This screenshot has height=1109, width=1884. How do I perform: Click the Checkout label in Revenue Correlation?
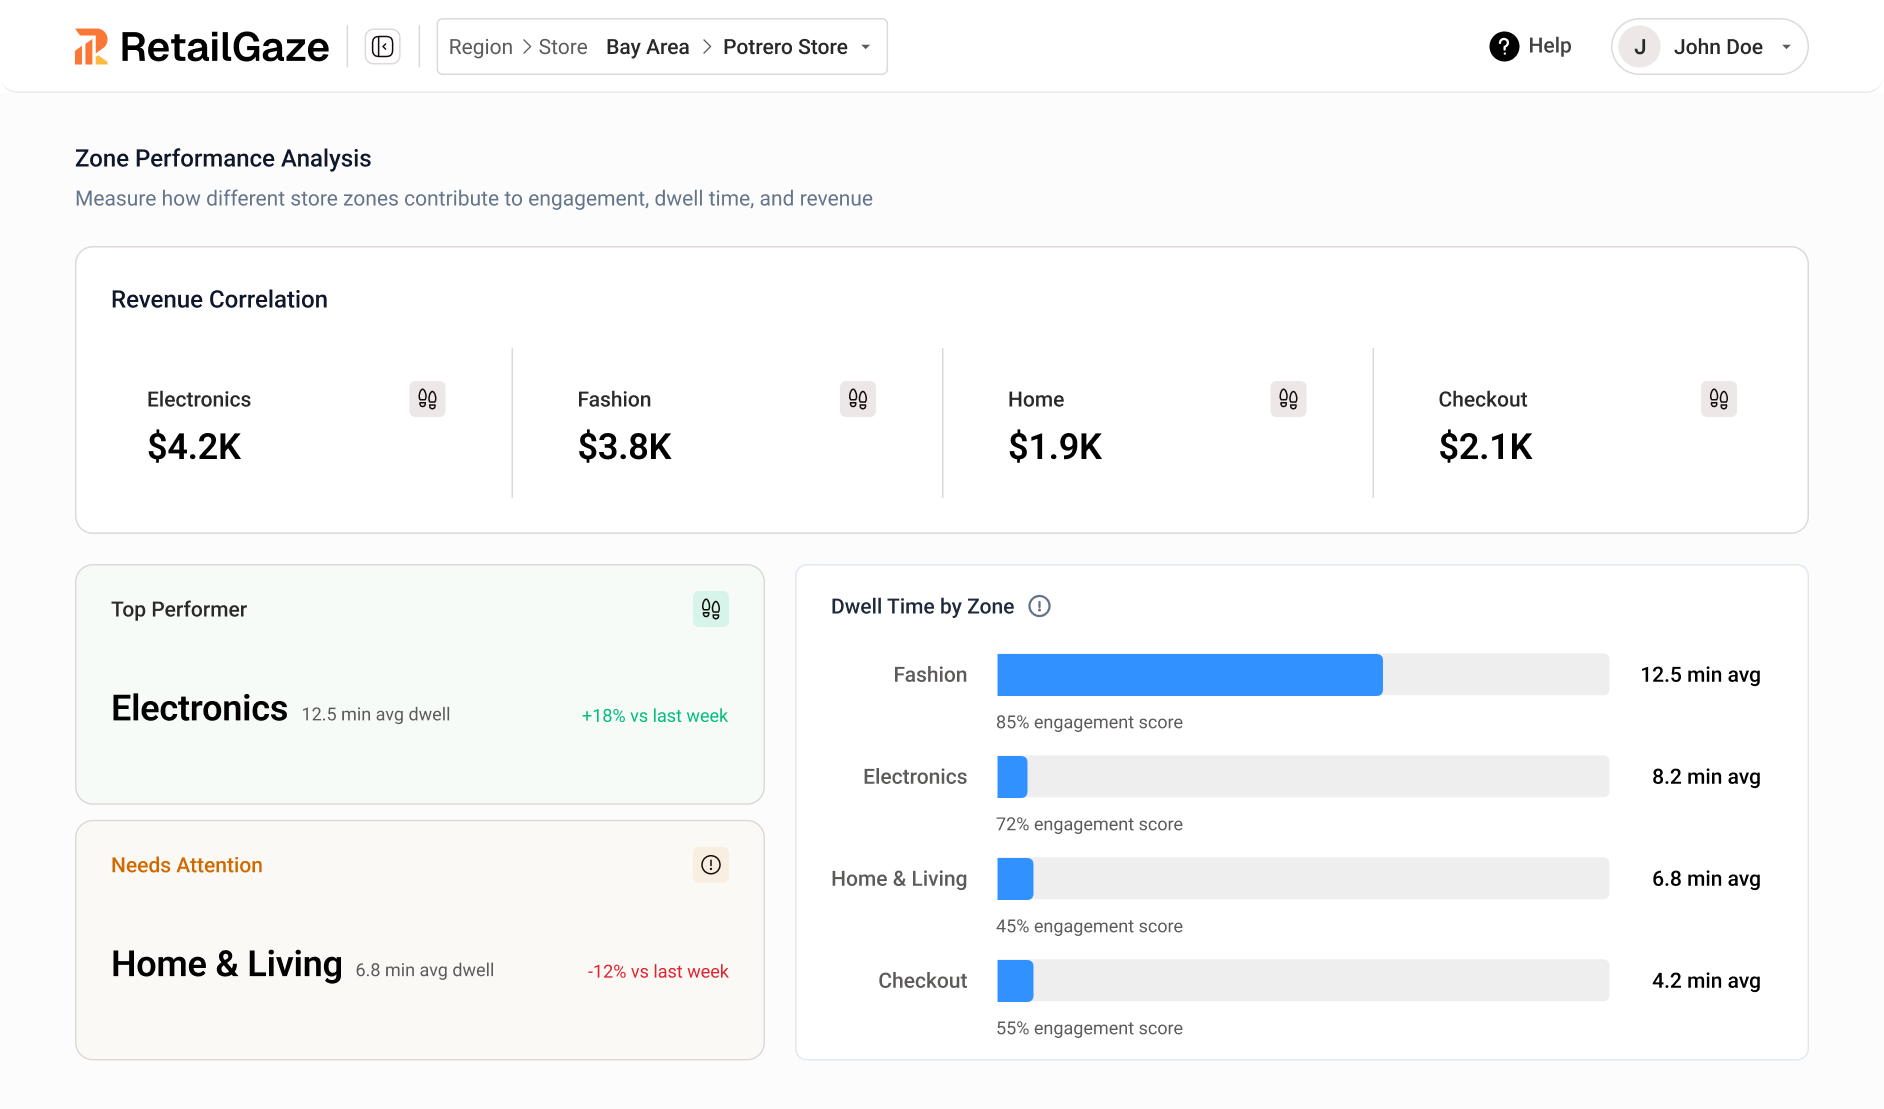pyautogui.click(x=1483, y=399)
